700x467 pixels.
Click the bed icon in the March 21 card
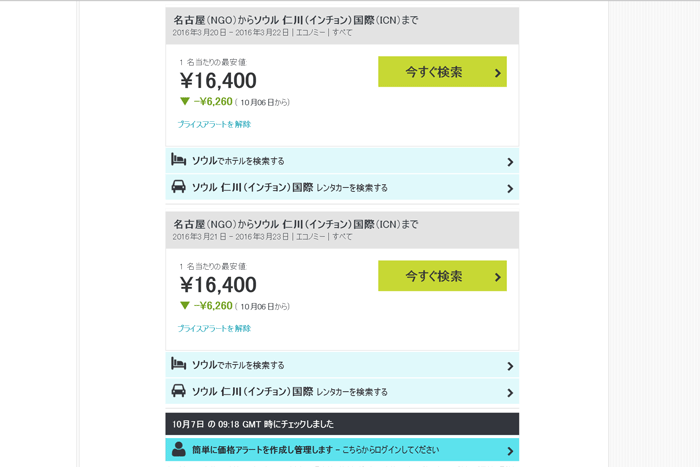pyautogui.click(x=179, y=365)
